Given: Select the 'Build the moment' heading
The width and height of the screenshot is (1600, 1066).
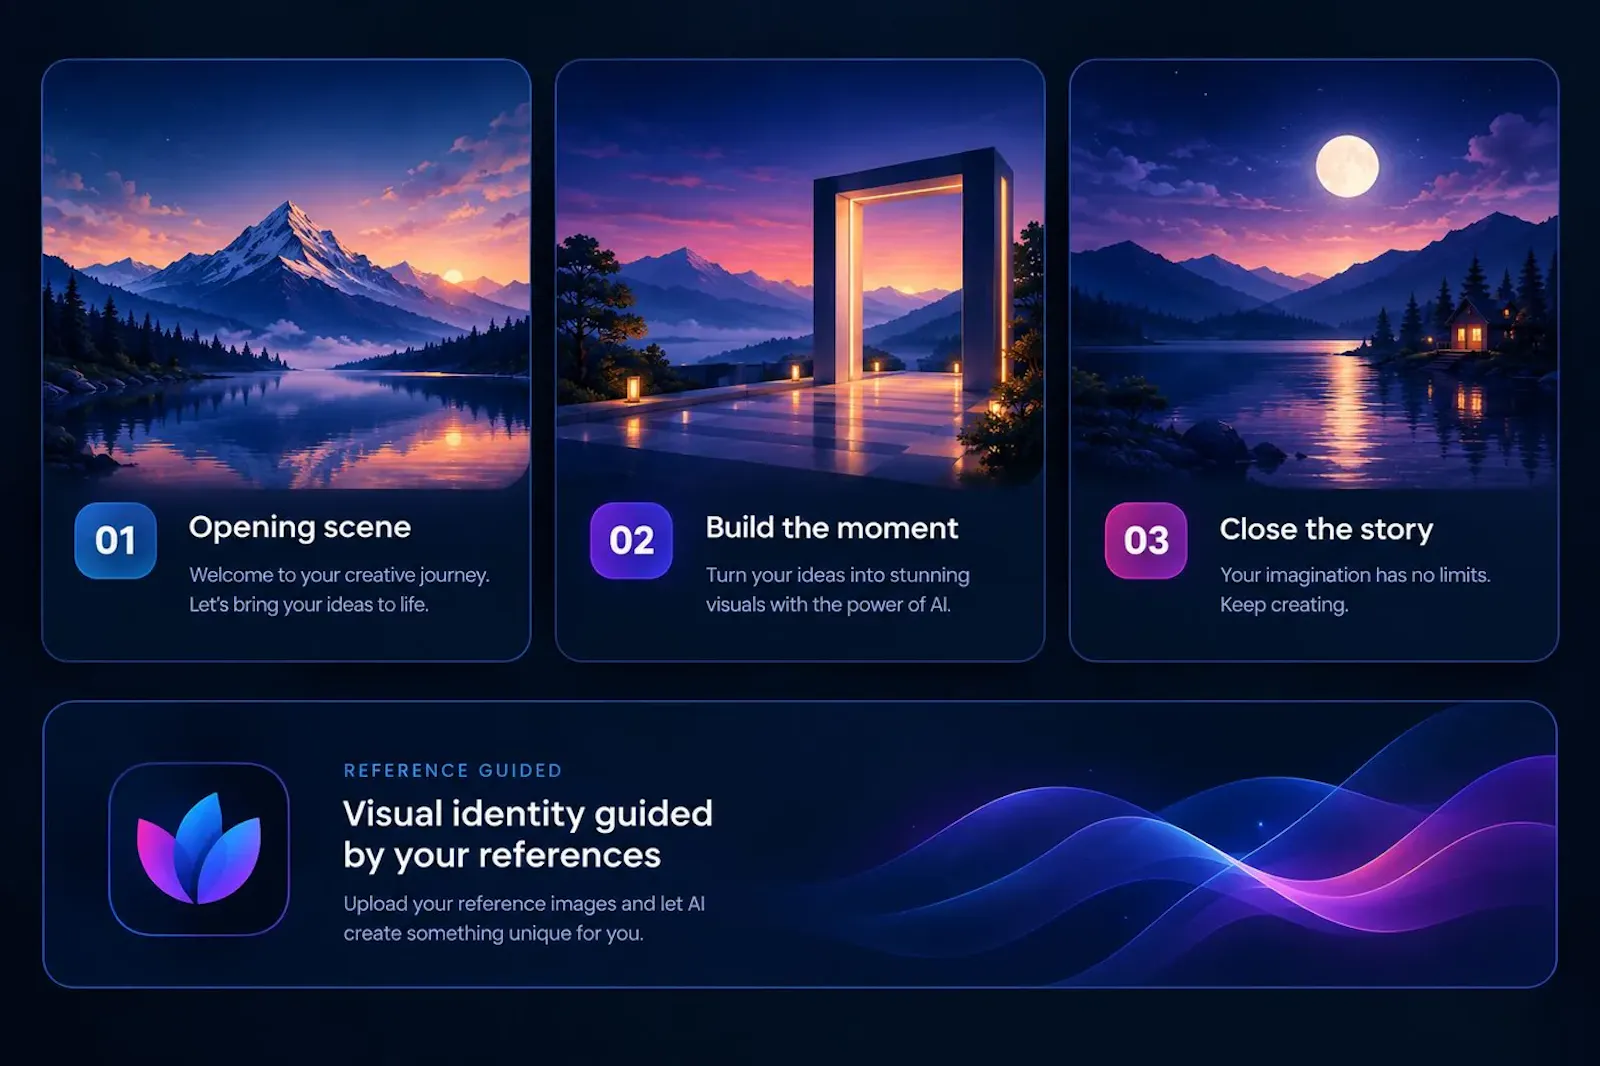Looking at the screenshot, I should pyautogui.click(x=832, y=527).
